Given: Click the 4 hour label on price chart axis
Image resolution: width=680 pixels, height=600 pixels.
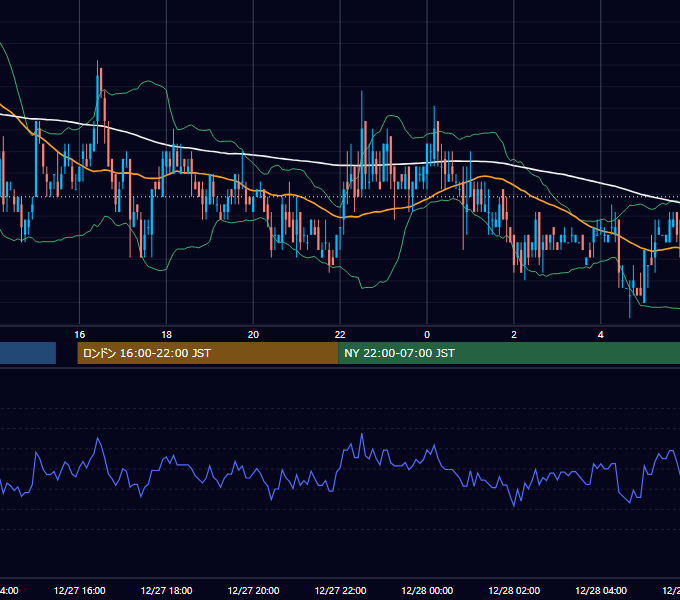Looking at the screenshot, I should (x=601, y=335).
